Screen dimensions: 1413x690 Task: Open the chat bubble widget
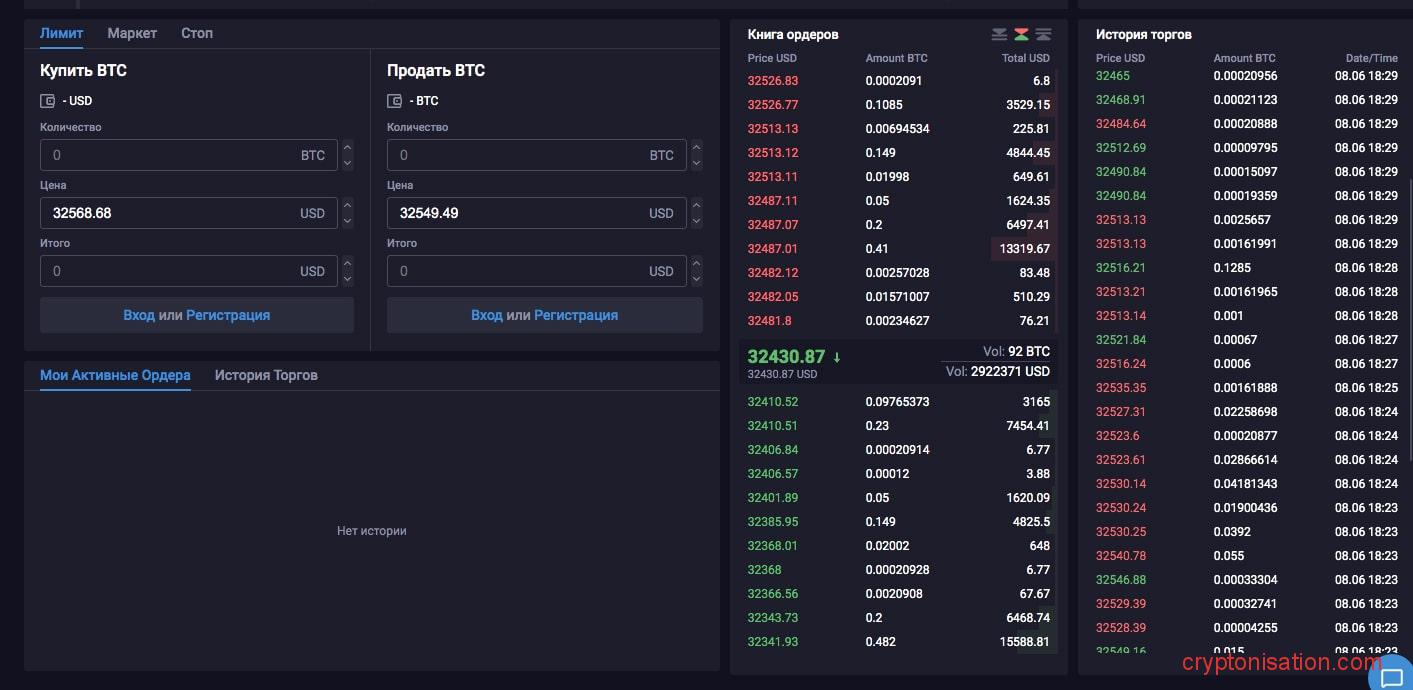1391,676
